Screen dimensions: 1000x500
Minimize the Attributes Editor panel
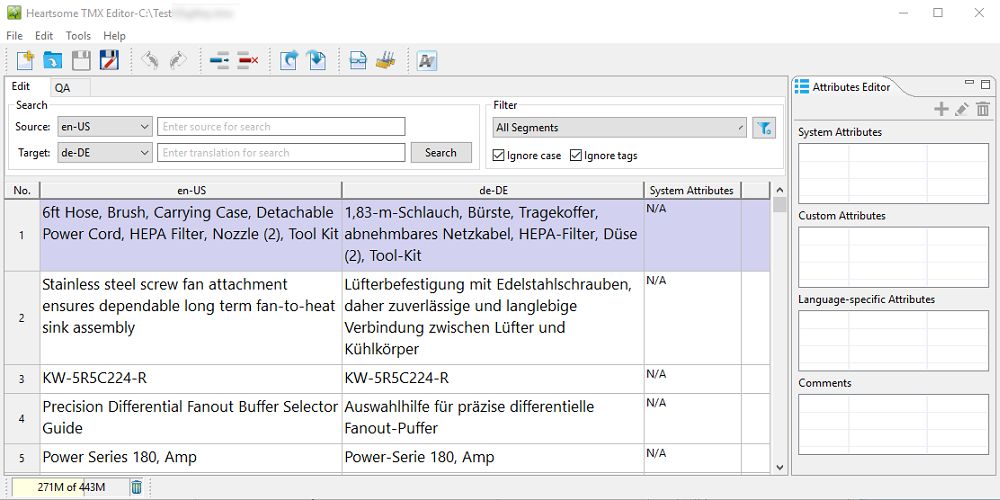click(x=970, y=83)
